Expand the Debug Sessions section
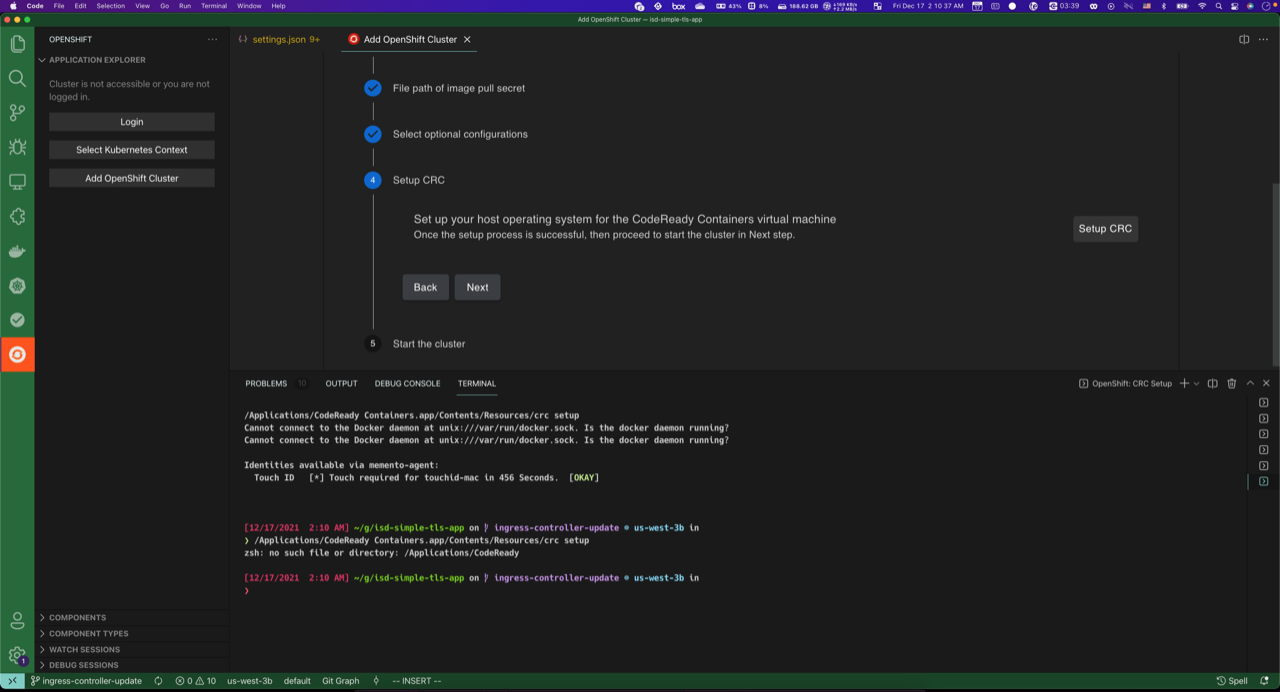The width and height of the screenshot is (1280, 692). click(x=131, y=665)
